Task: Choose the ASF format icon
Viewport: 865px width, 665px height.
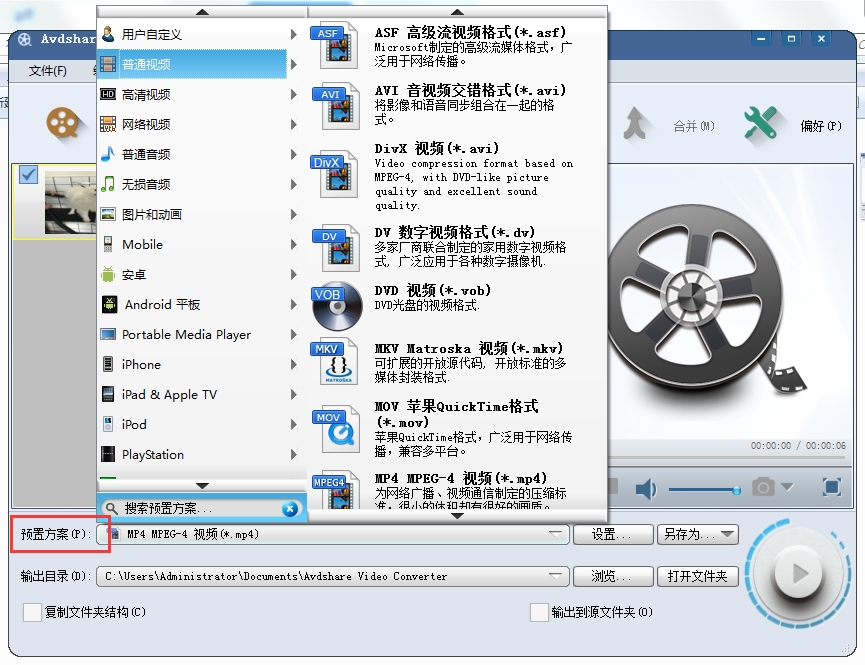Action: [x=336, y=46]
